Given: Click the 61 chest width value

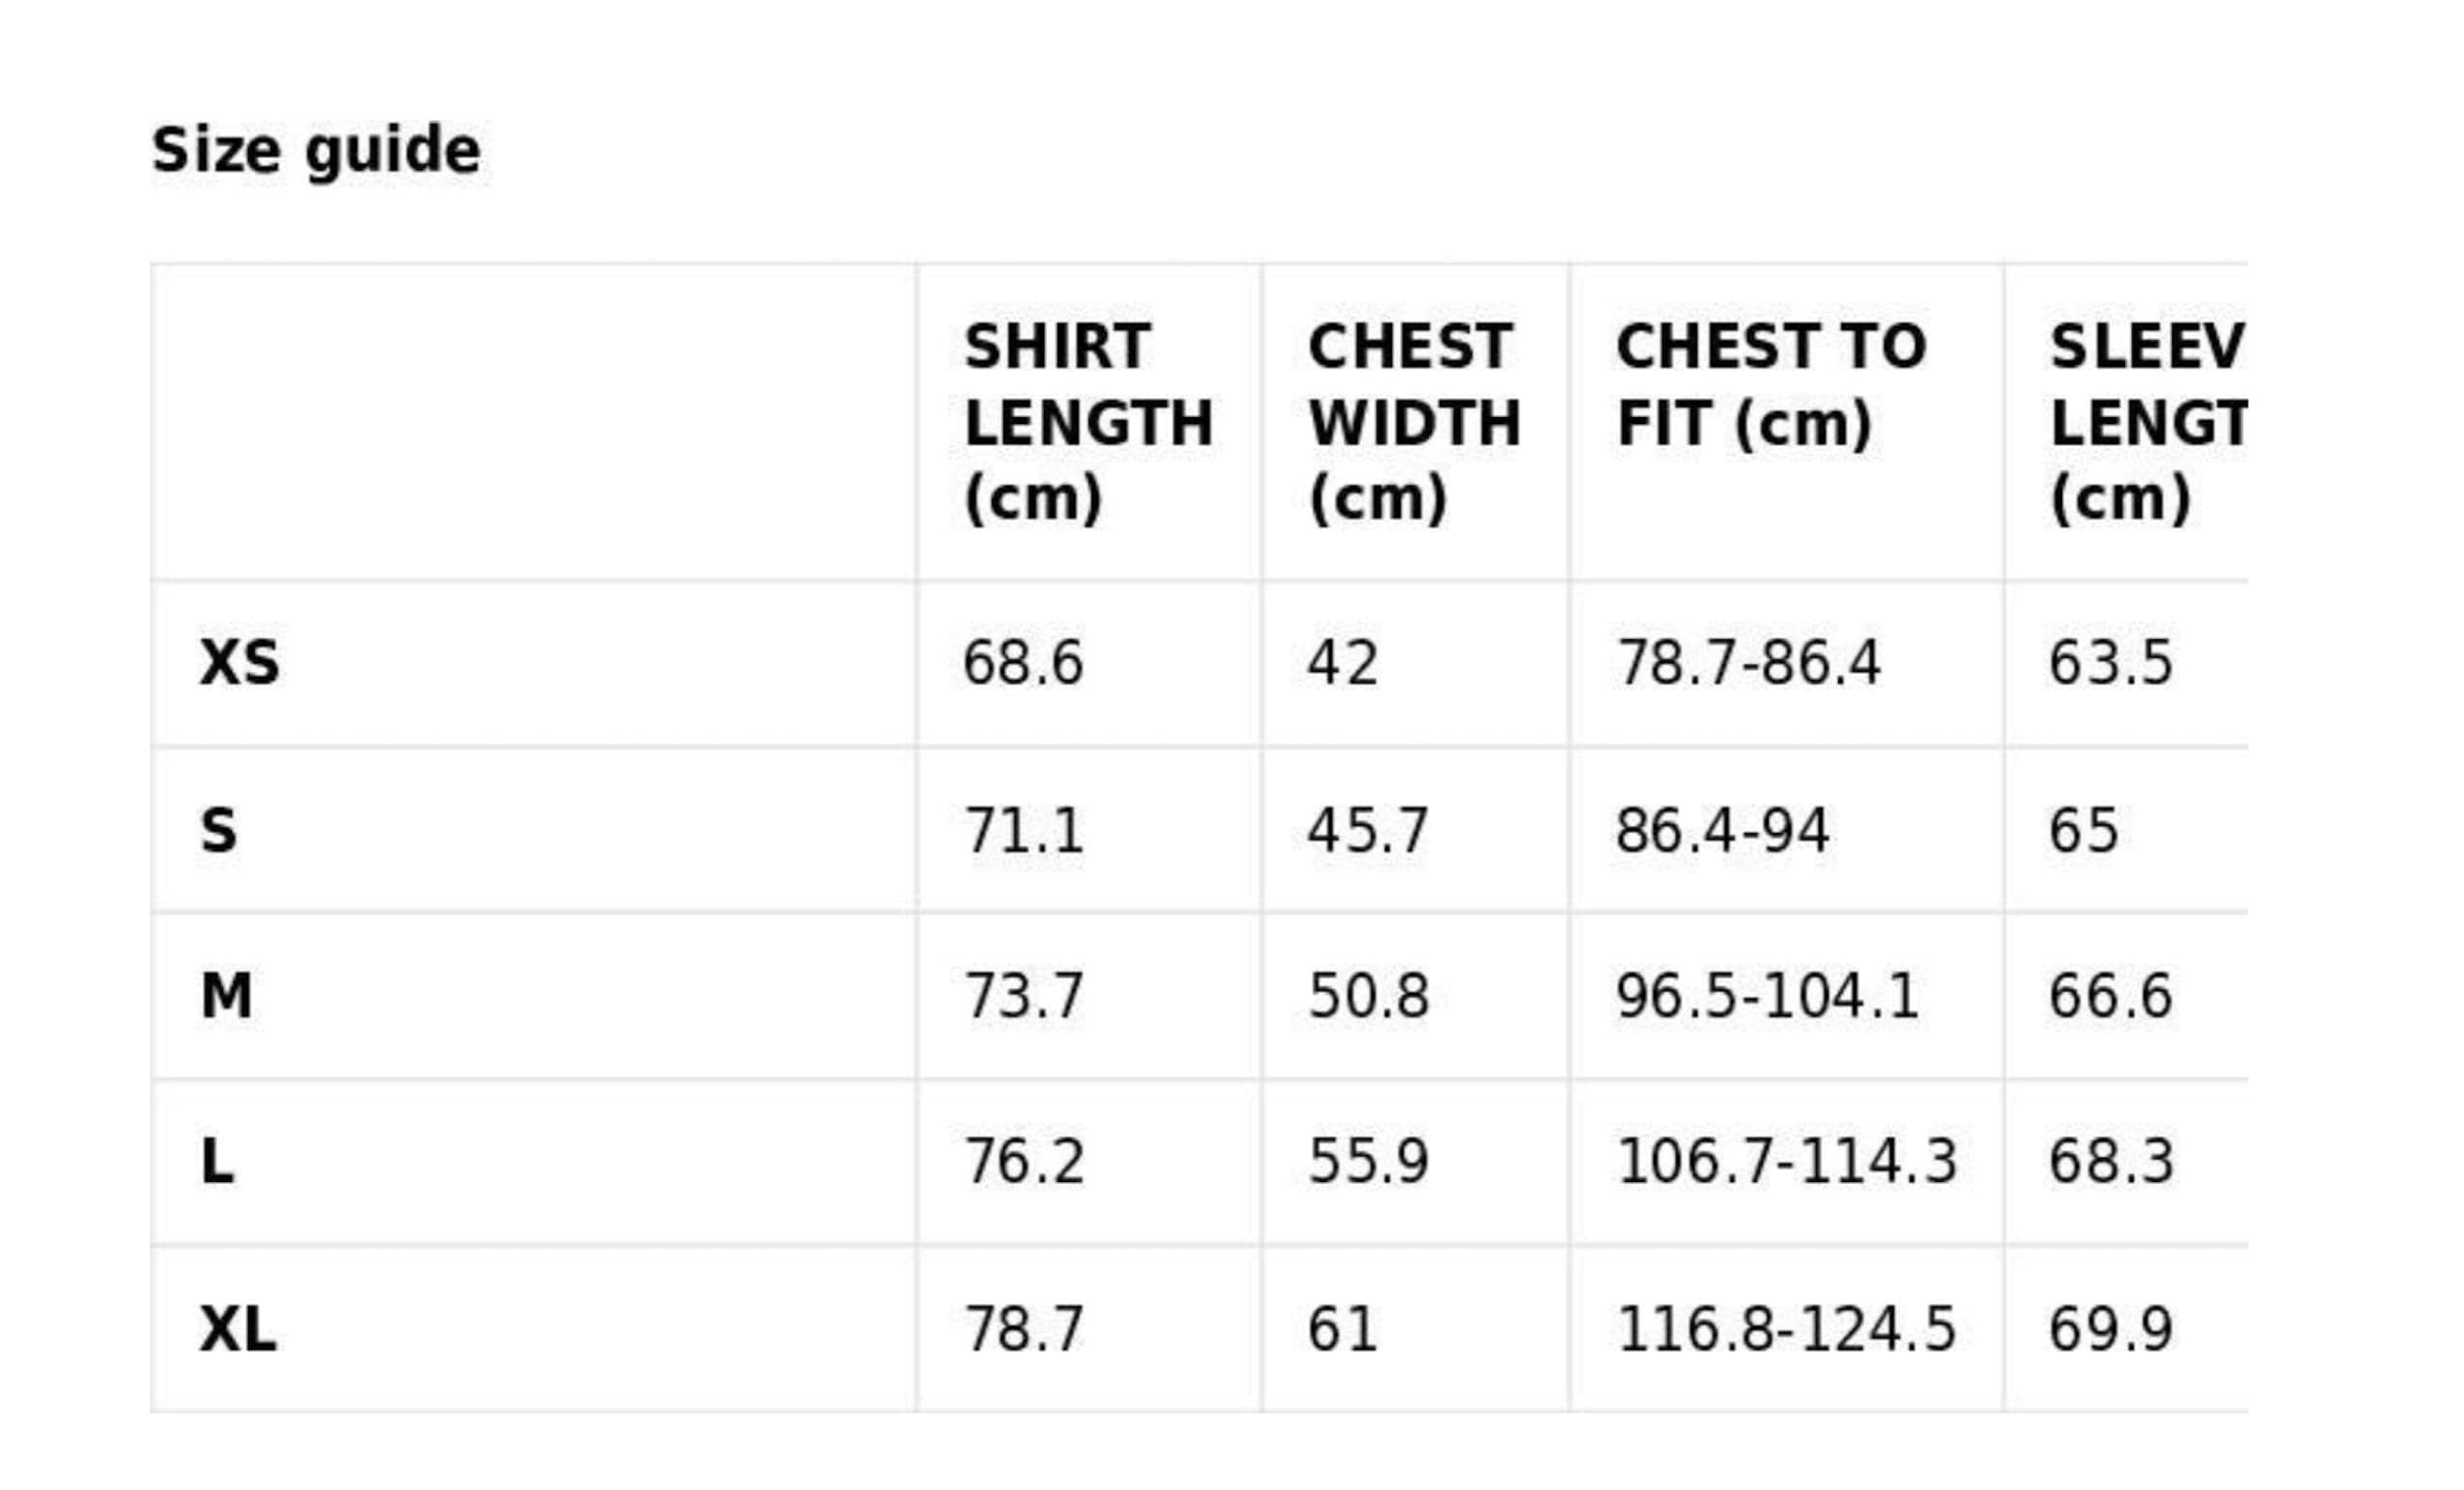Looking at the screenshot, I should pos(1343,1330).
